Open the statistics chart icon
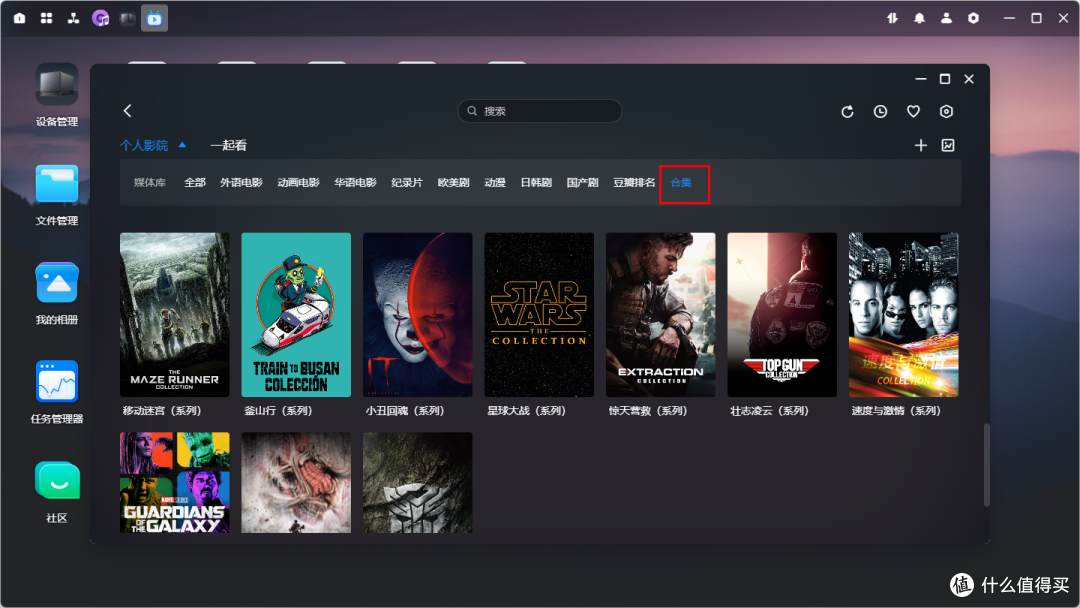The height and width of the screenshot is (608, 1080). [x=948, y=145]
